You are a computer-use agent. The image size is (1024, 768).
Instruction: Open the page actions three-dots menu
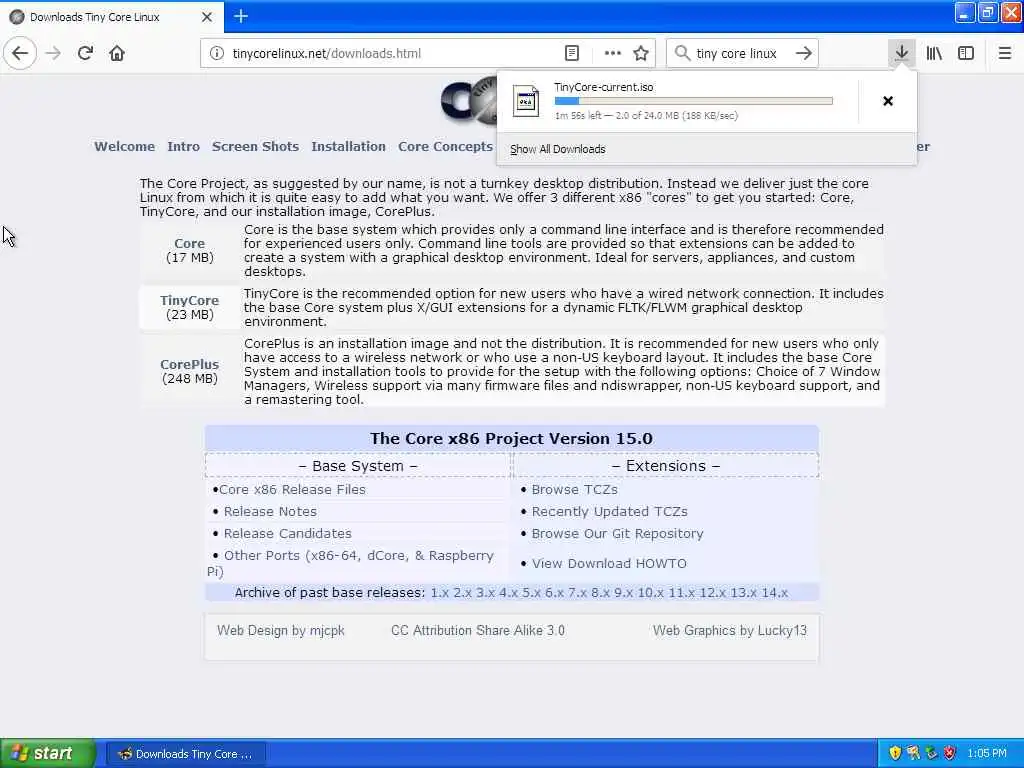tap(613, 54)
